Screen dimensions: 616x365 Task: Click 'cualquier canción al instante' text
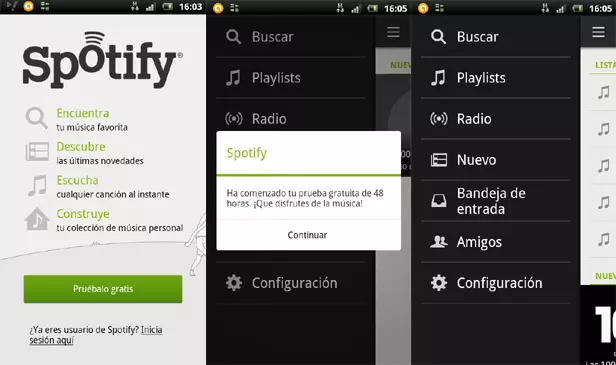tap(113, 194)
